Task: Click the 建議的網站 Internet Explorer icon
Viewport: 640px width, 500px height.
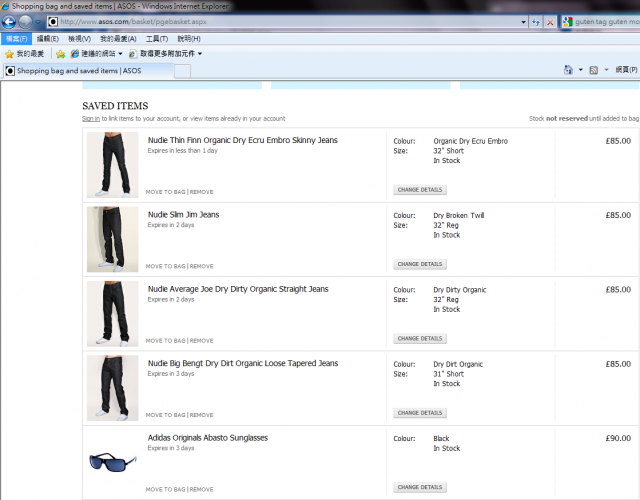Action: tap(75, 54)
